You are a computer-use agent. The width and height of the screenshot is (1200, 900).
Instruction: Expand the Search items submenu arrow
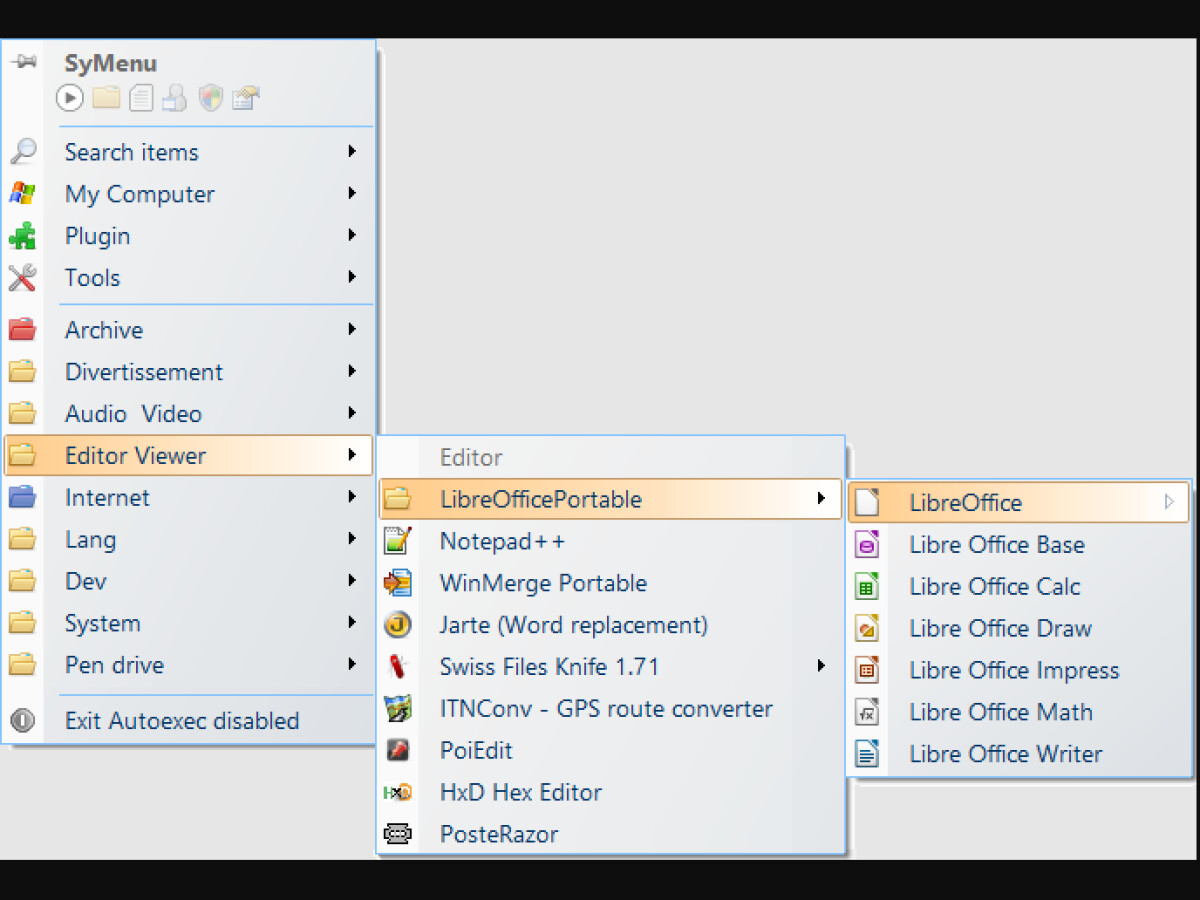[x=352, y=151]
